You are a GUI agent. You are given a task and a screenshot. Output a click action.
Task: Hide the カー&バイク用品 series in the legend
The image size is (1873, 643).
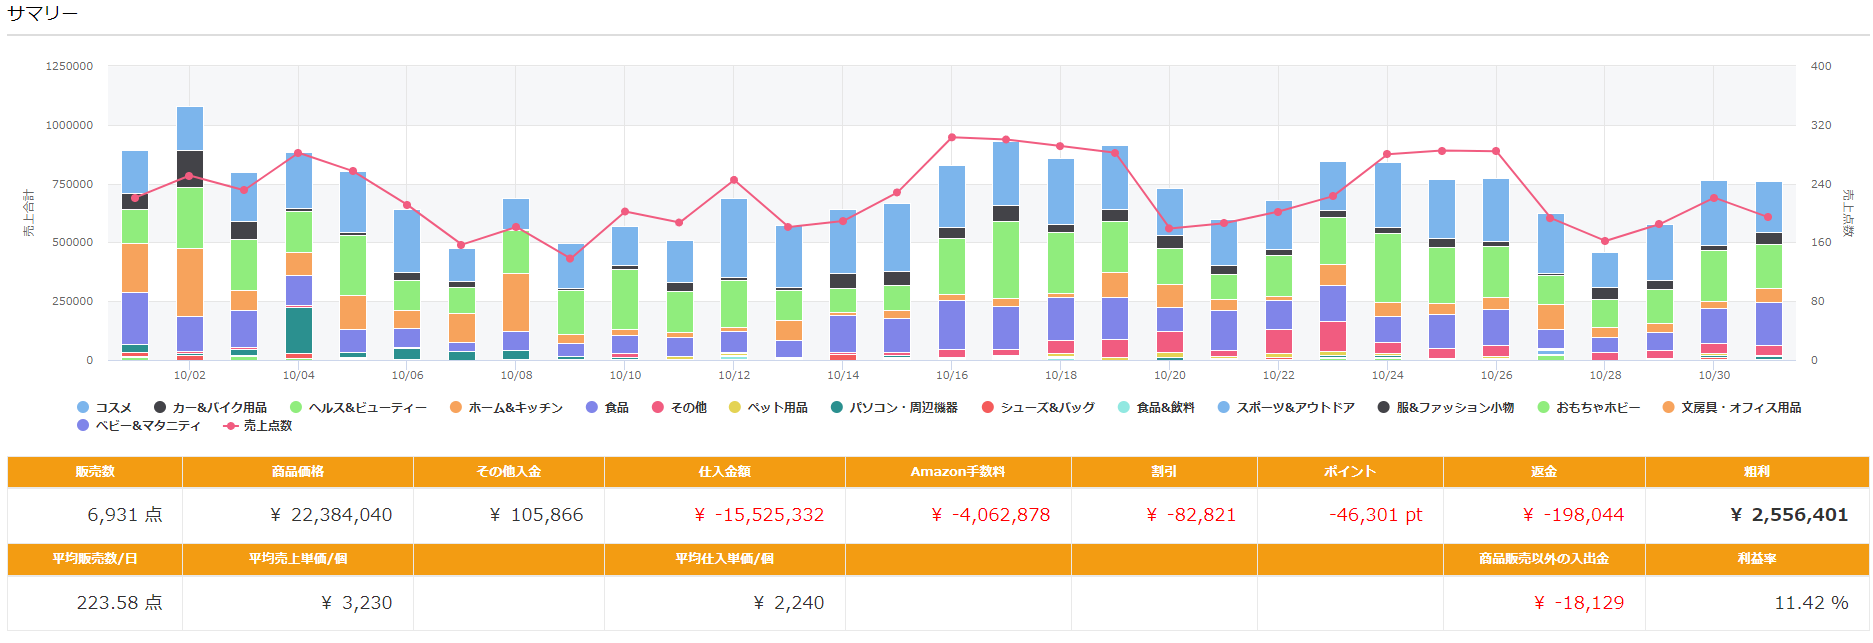tap(210, 408)
